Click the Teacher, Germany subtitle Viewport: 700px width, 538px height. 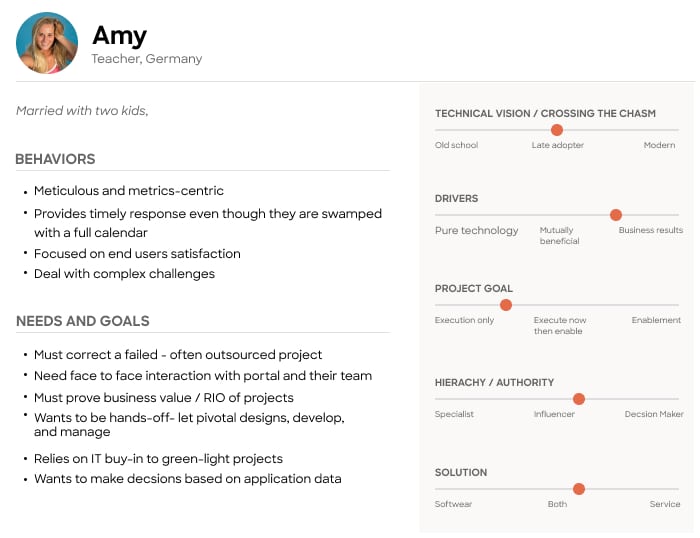pyautogui.click(x=147, y=58)
